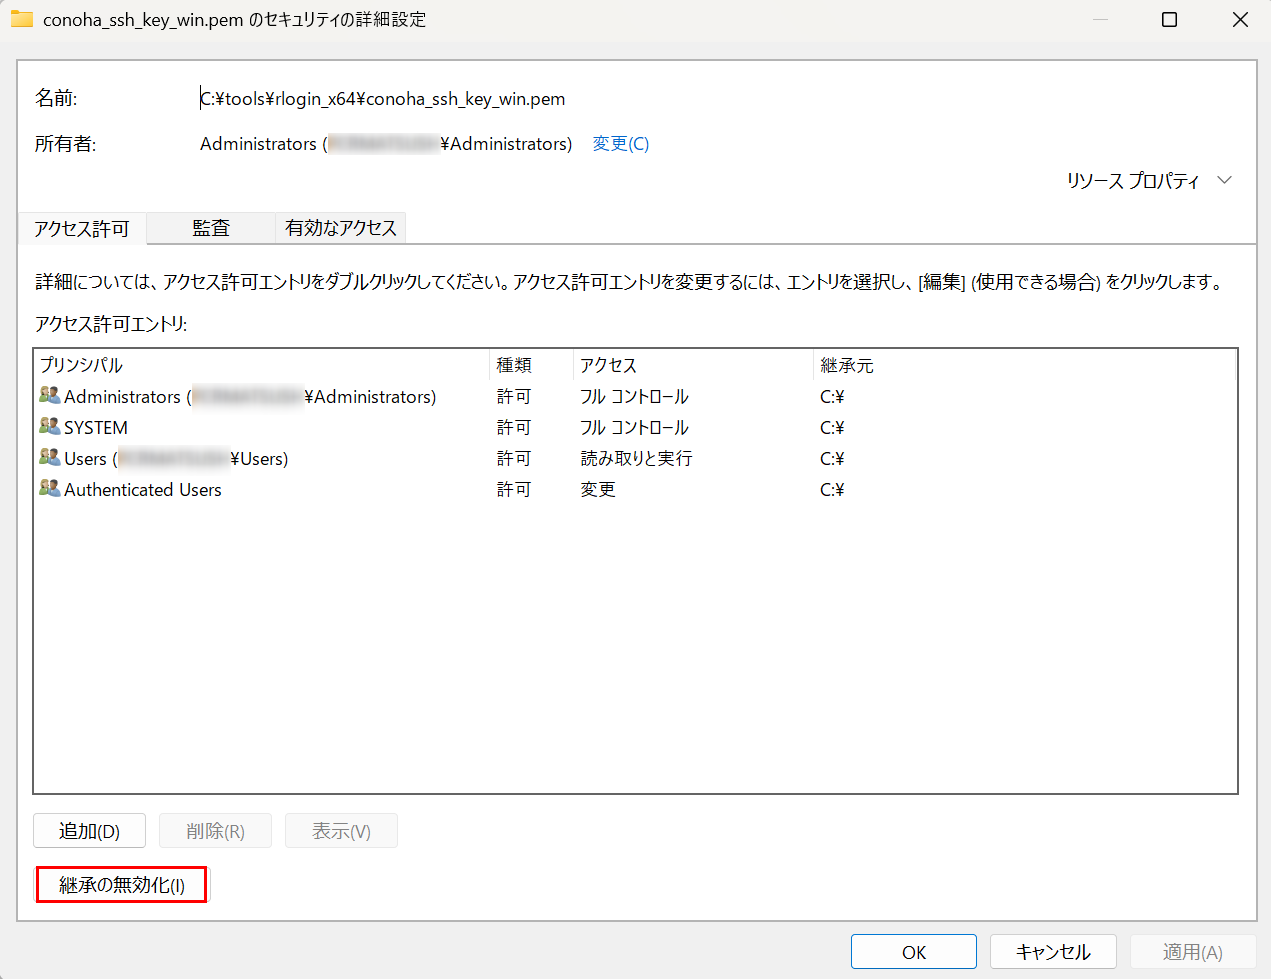This screenshot has height=979, width=1271.
Task: Click キャンセル to dismiss the dialog
Action: (x=1053, y=951)
